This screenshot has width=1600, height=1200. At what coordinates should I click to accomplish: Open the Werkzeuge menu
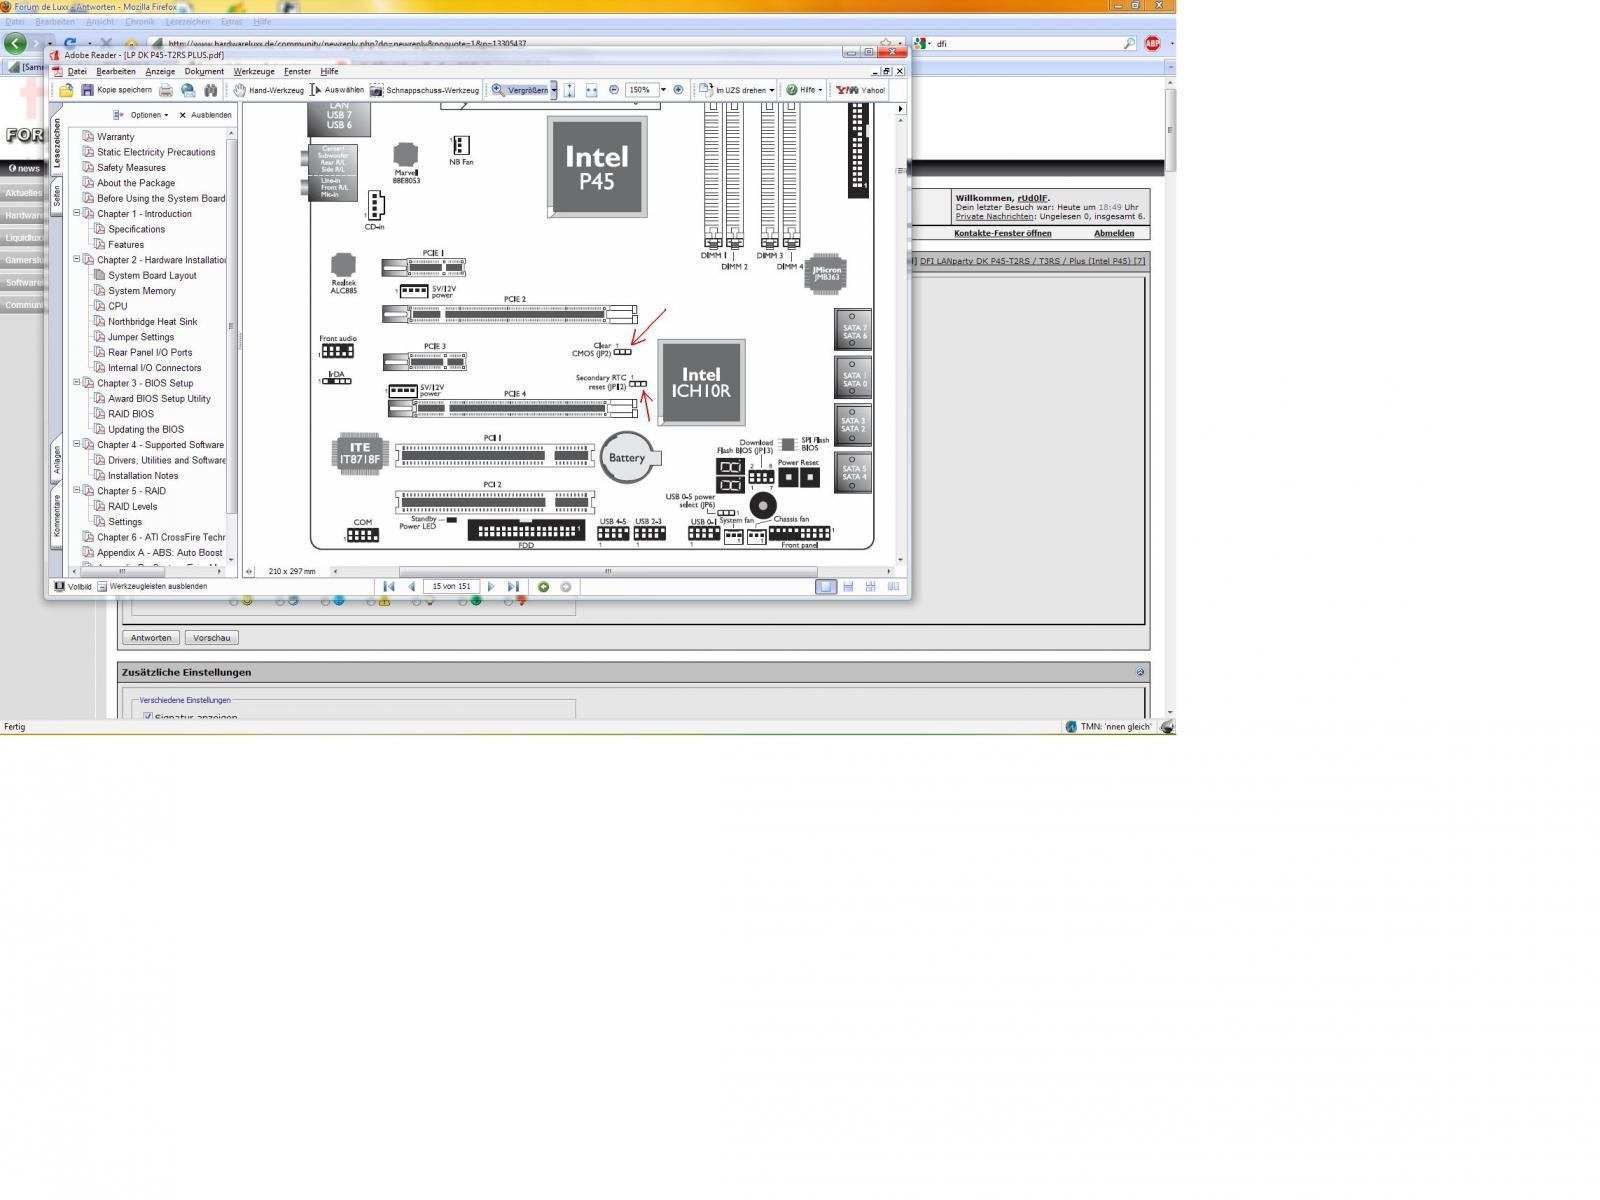point(254,72)
